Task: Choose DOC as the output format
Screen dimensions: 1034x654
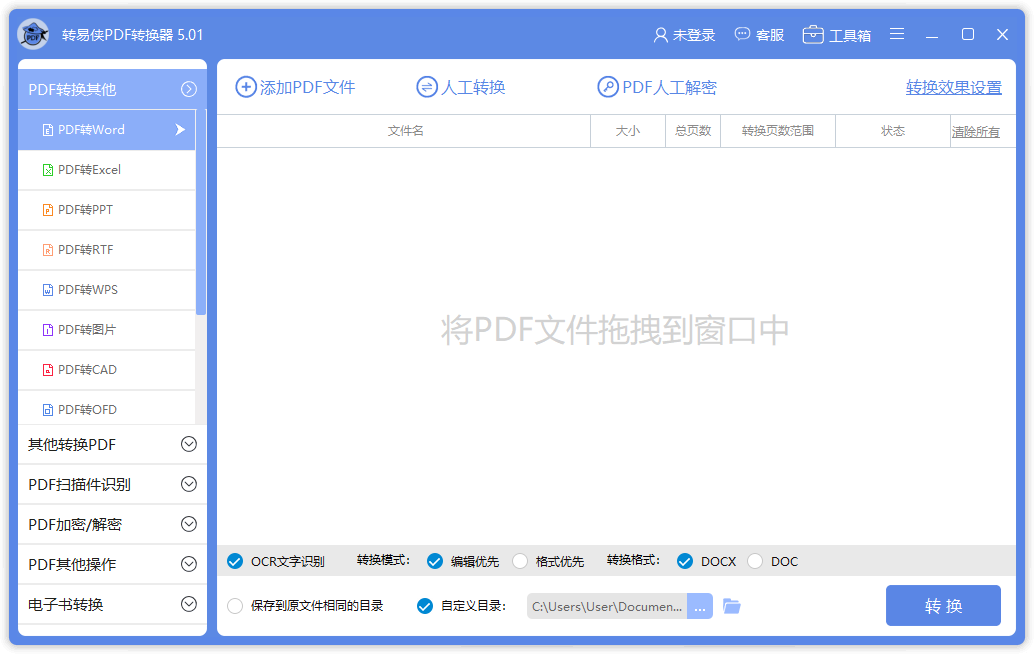Action: [x=755, y=561]
